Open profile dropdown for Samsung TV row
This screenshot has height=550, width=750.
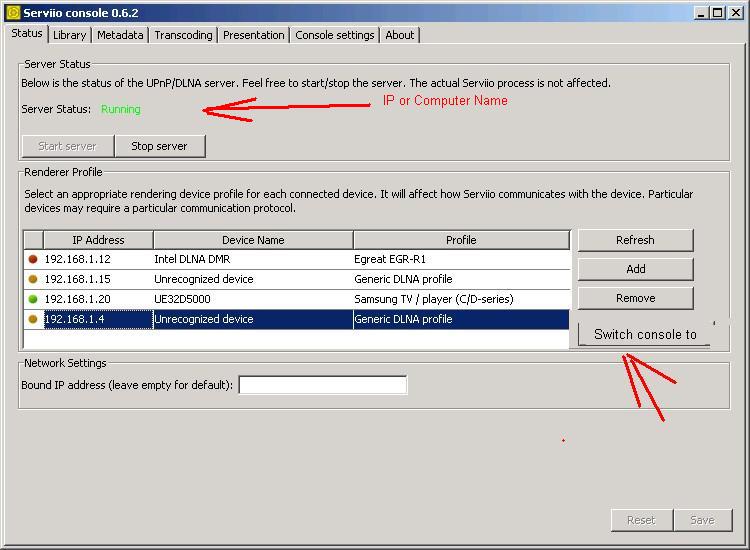pyautogui.click(x=460, y=299)
